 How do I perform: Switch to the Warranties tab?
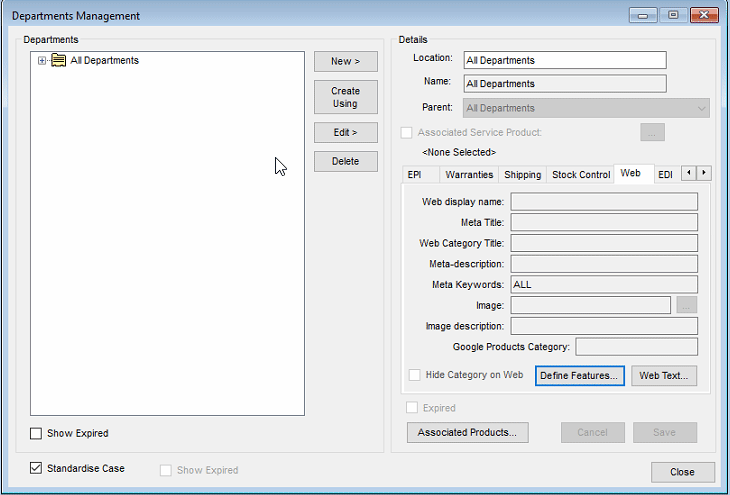[469, 174]
